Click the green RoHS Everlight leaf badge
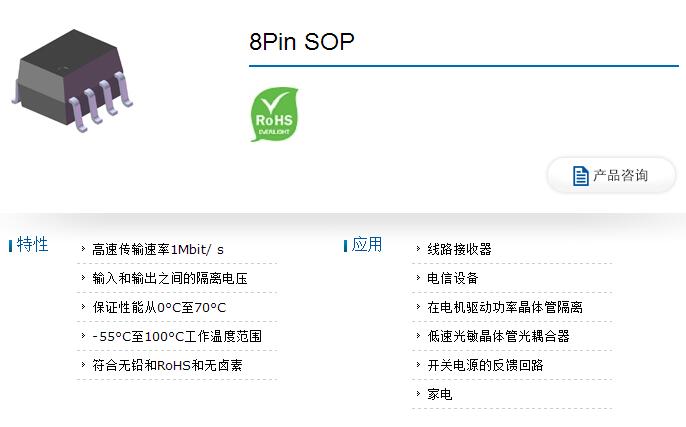686x427 pixels. [x=274, y=115]
